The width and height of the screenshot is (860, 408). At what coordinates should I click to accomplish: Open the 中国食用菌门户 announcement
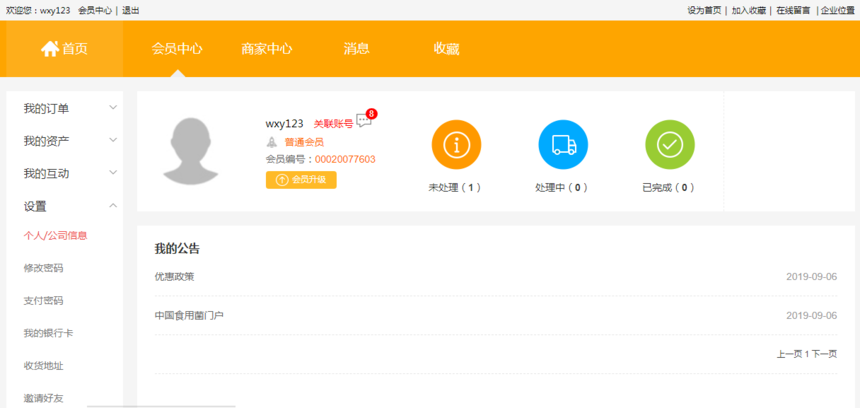189,315
